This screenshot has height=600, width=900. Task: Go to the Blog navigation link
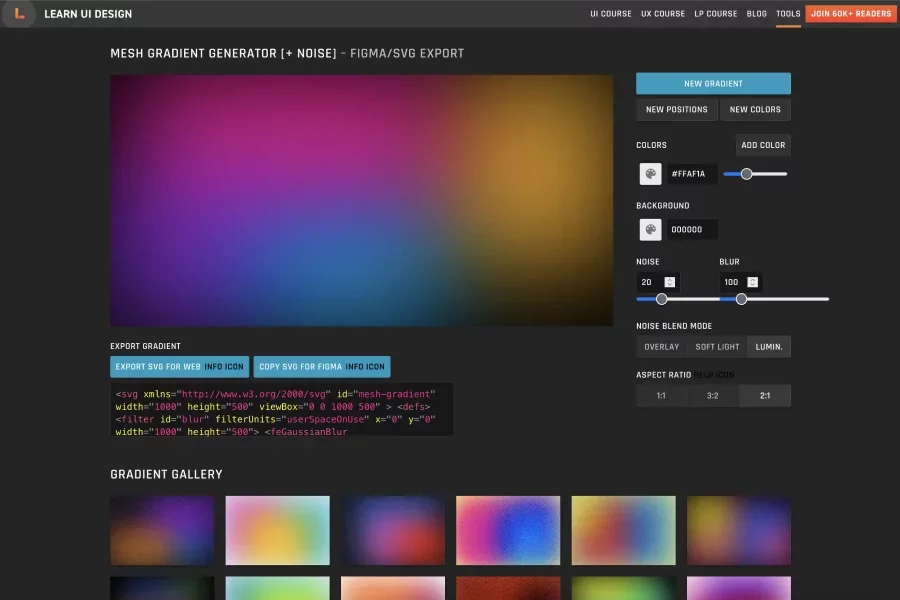756,14
